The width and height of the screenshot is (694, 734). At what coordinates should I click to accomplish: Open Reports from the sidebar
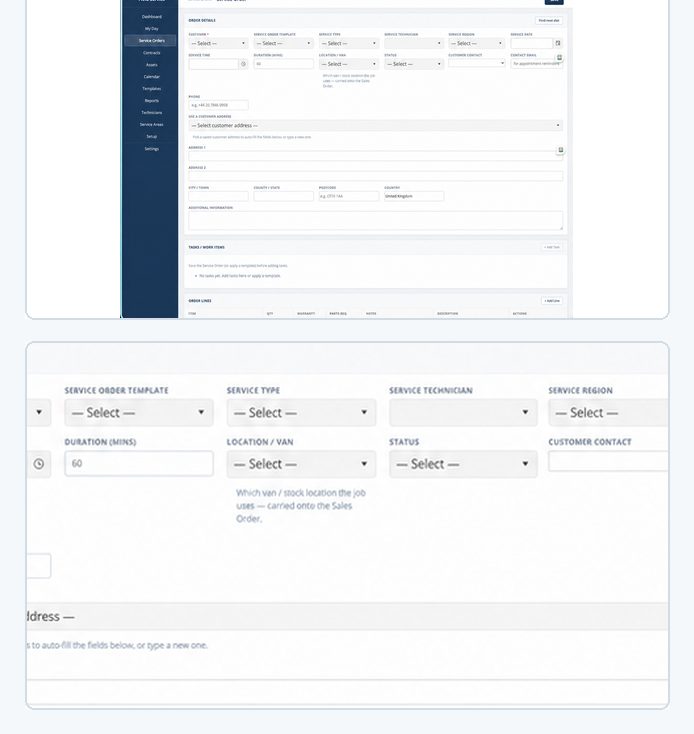[152, 101]
